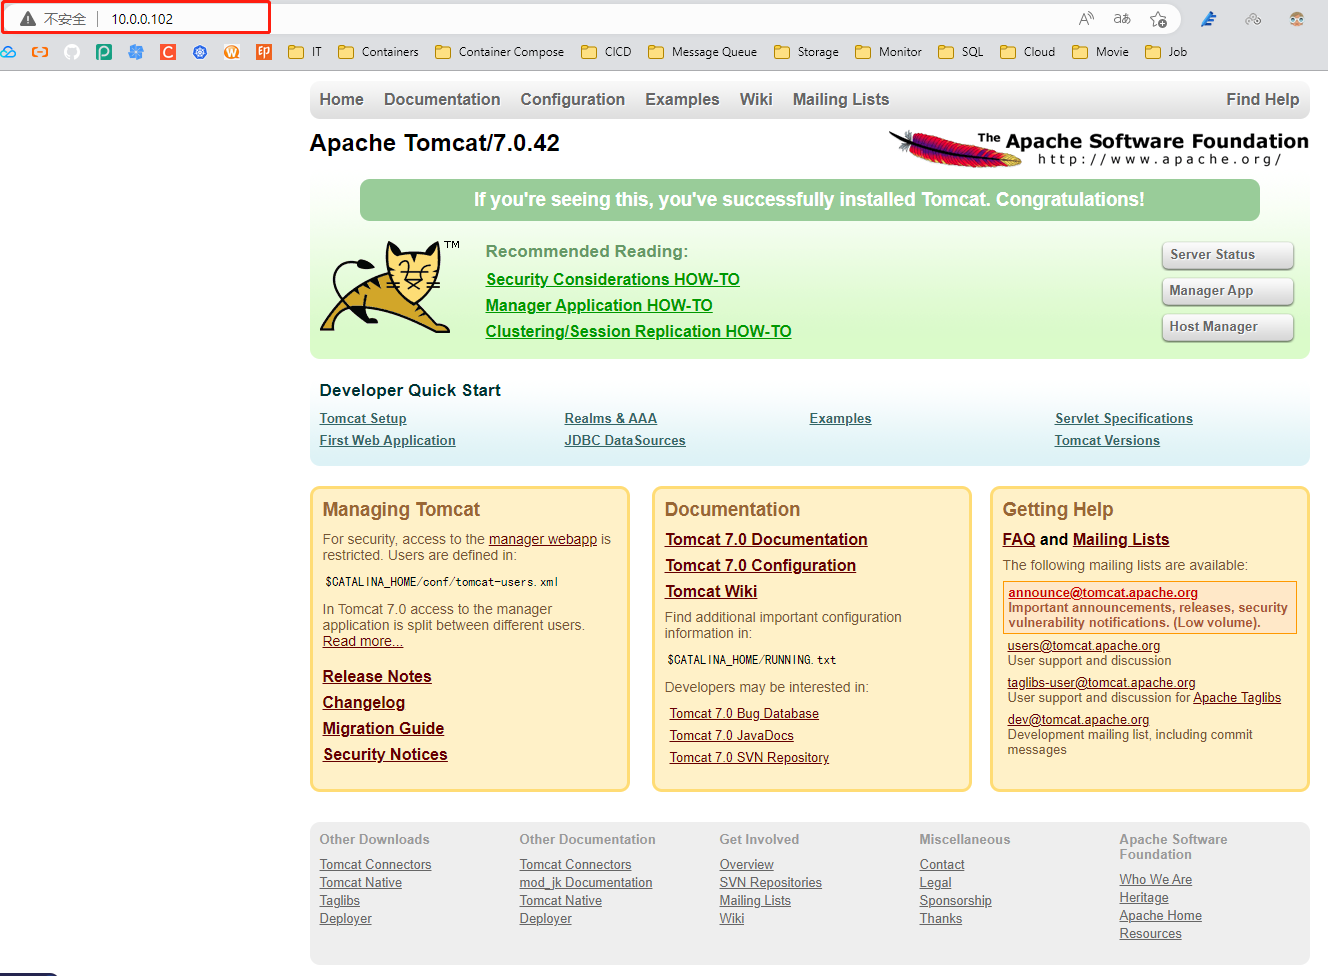Open the Tomcat 7.0 Documentation link
The width and height of the screenshot is (1328, 976).
coord(766,539)
